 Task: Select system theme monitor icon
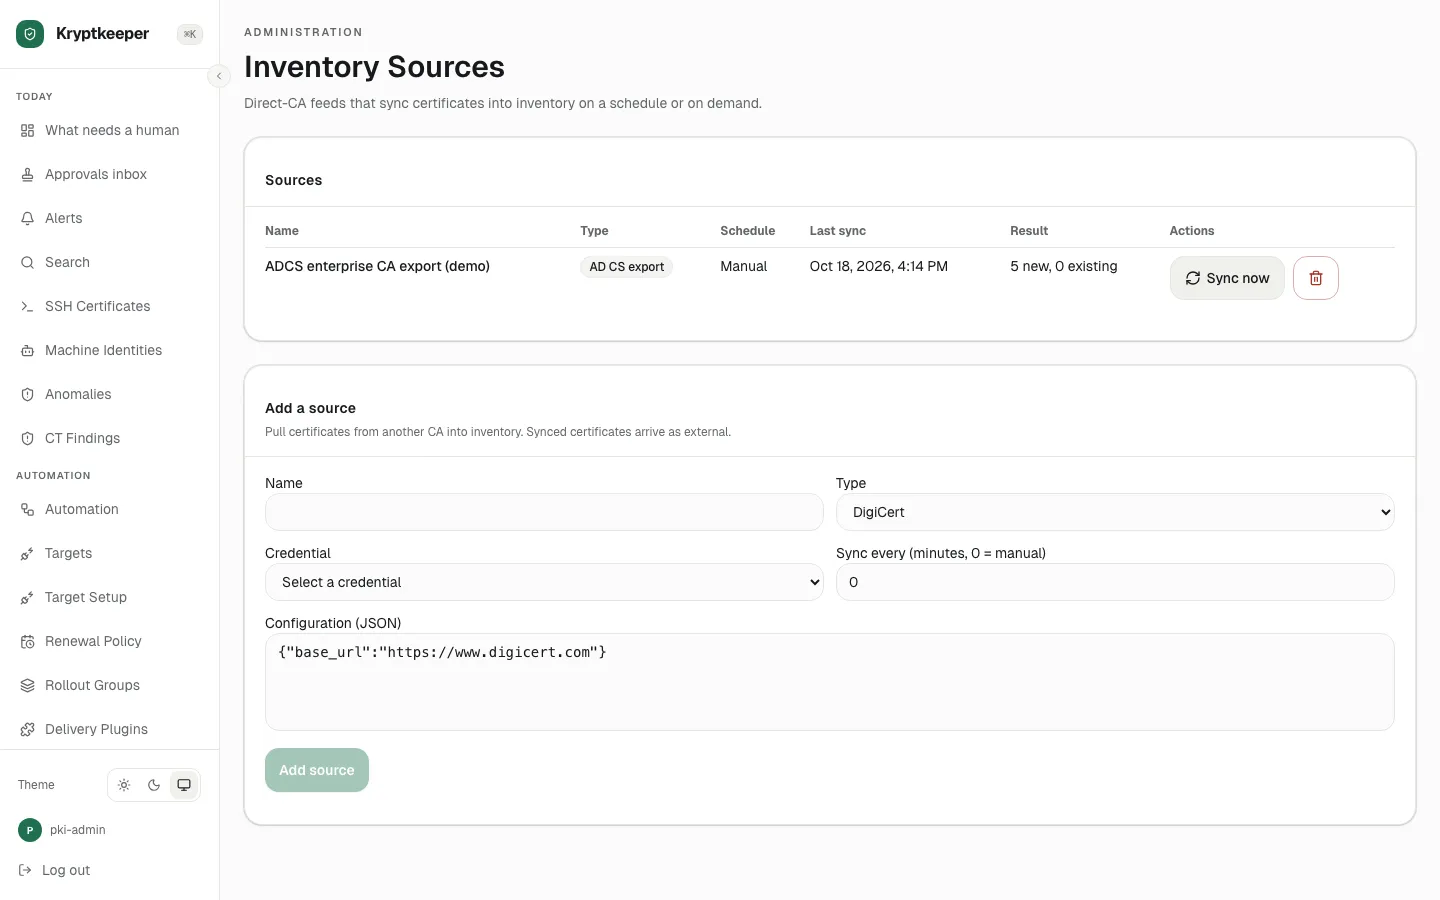pos(184,785)
